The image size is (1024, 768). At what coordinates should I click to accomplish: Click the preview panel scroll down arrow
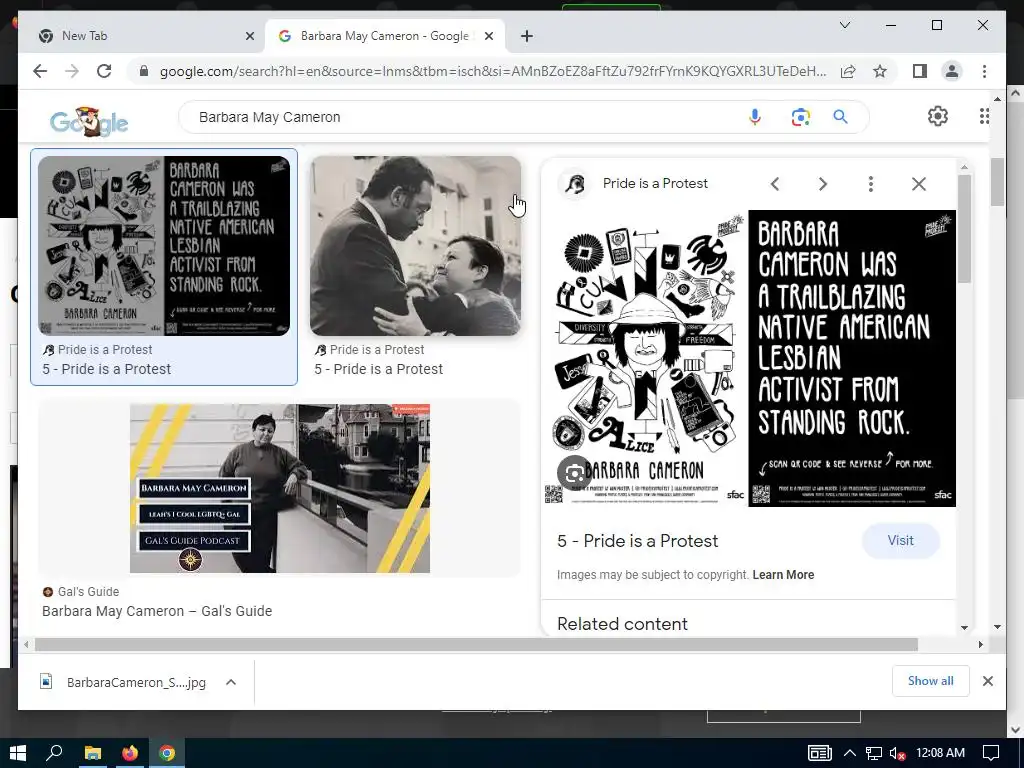pyautogui.click(x=964, y=628)
